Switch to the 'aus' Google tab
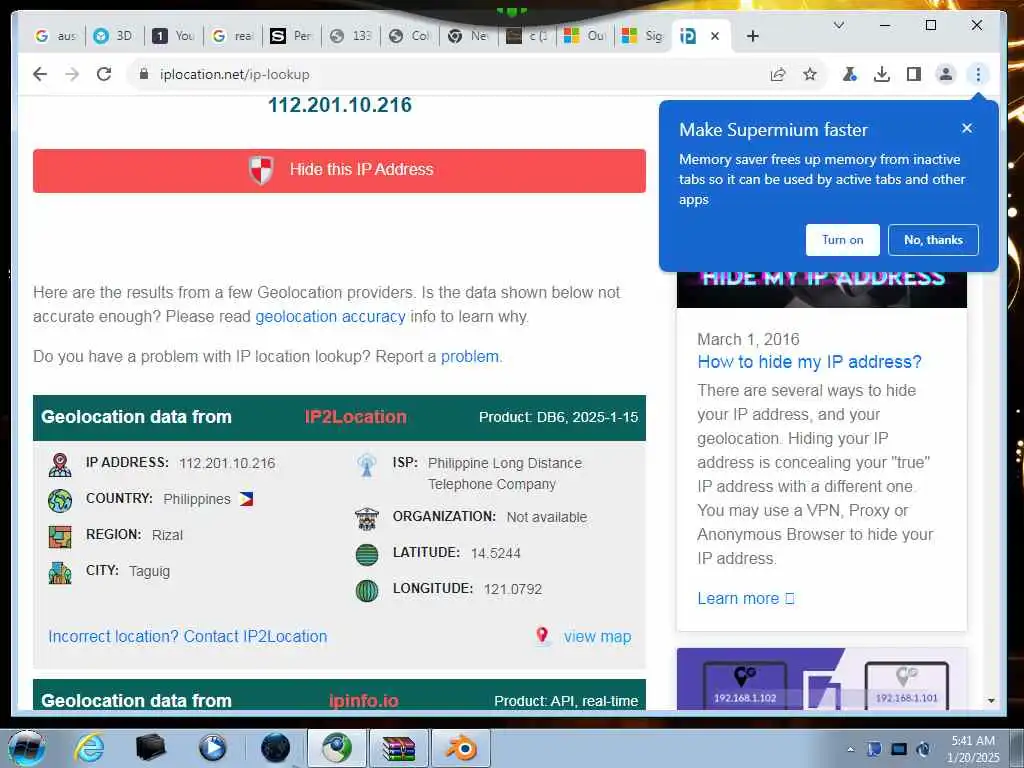The width and height of the screenshot is (1024, 768). [x=56, y=37]
